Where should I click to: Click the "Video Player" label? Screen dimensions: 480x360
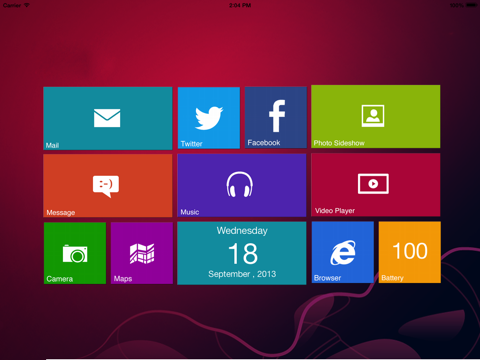tap(335, 211)
